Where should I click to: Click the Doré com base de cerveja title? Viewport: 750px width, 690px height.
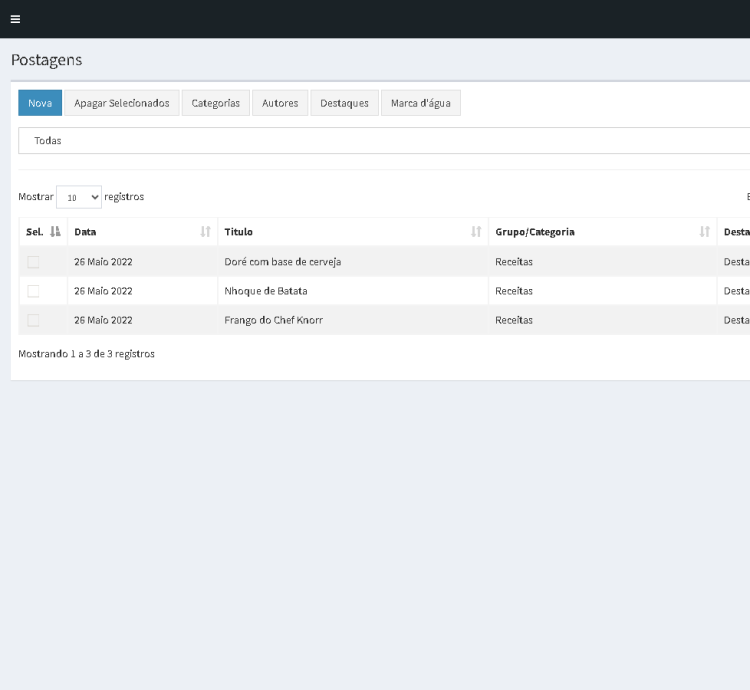[283, 262]
